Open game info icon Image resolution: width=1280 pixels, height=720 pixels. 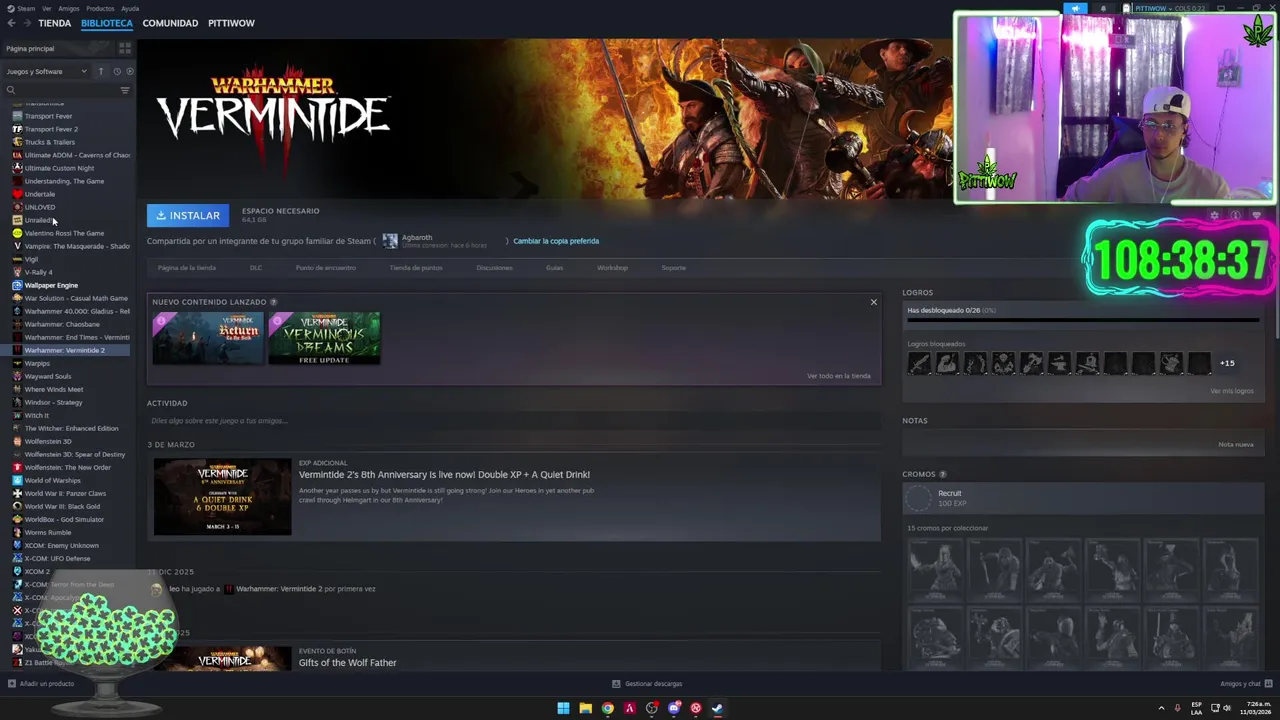[x=1235, y=215]
